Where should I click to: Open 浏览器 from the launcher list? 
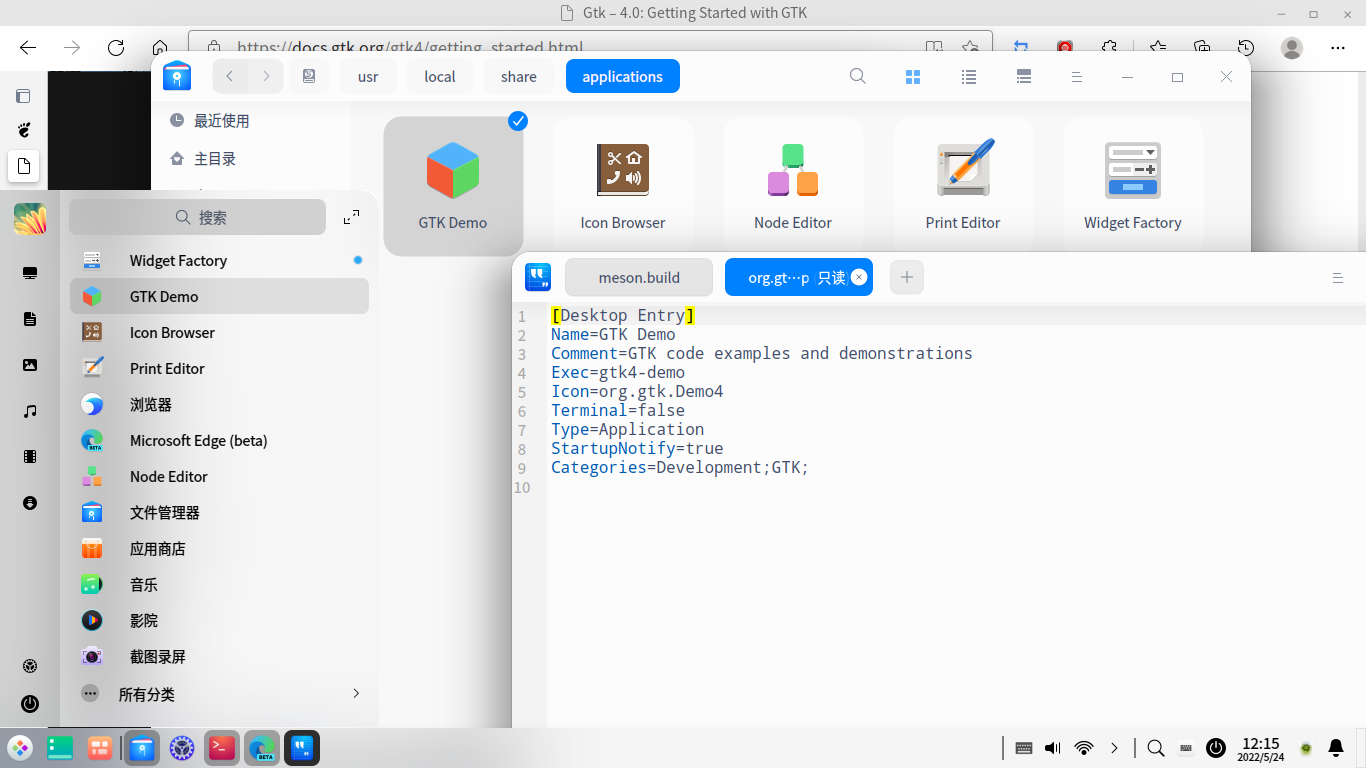219,404
